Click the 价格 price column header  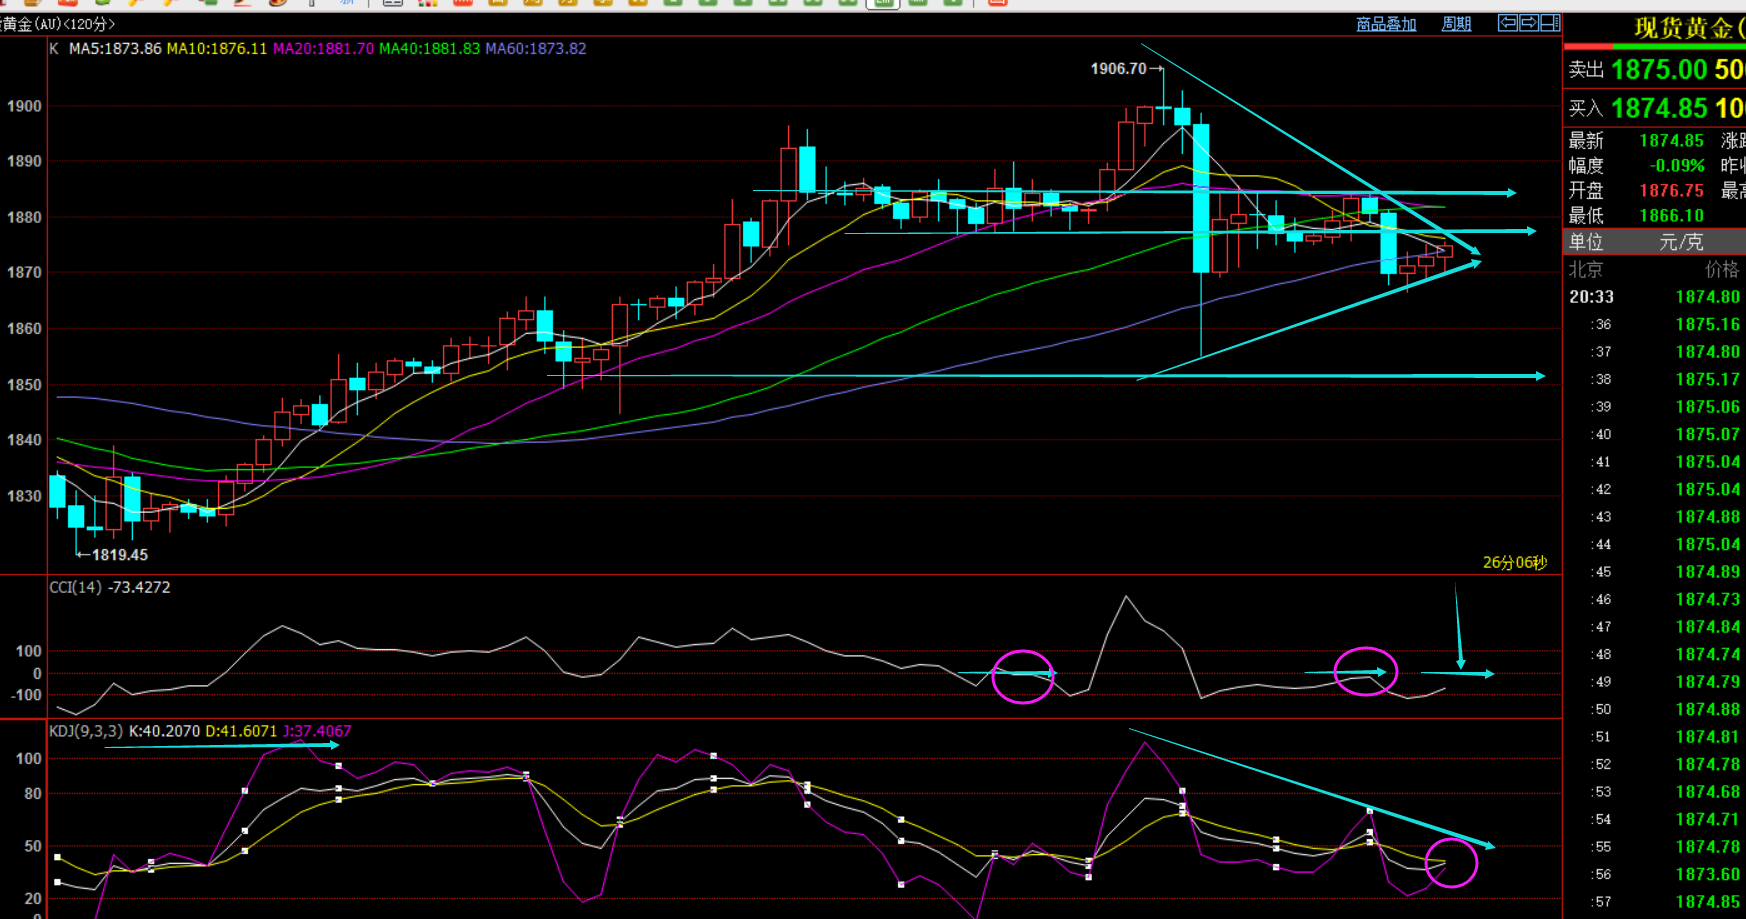click(1722, 269)
